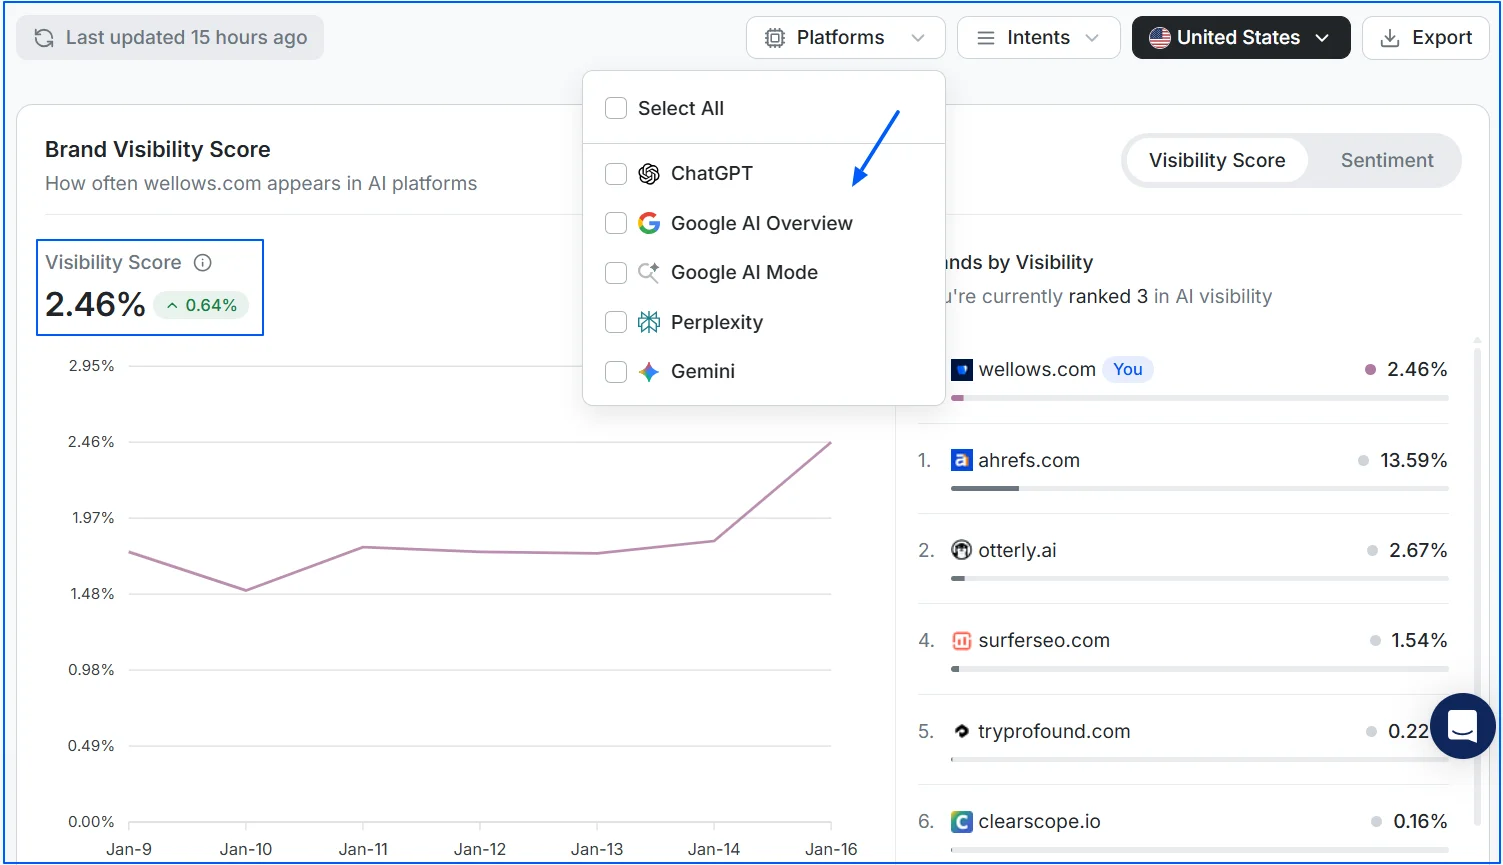Screen dimensions: 1503x865
Task: Select the Perplexity option label
Action: tap(717, 322)
